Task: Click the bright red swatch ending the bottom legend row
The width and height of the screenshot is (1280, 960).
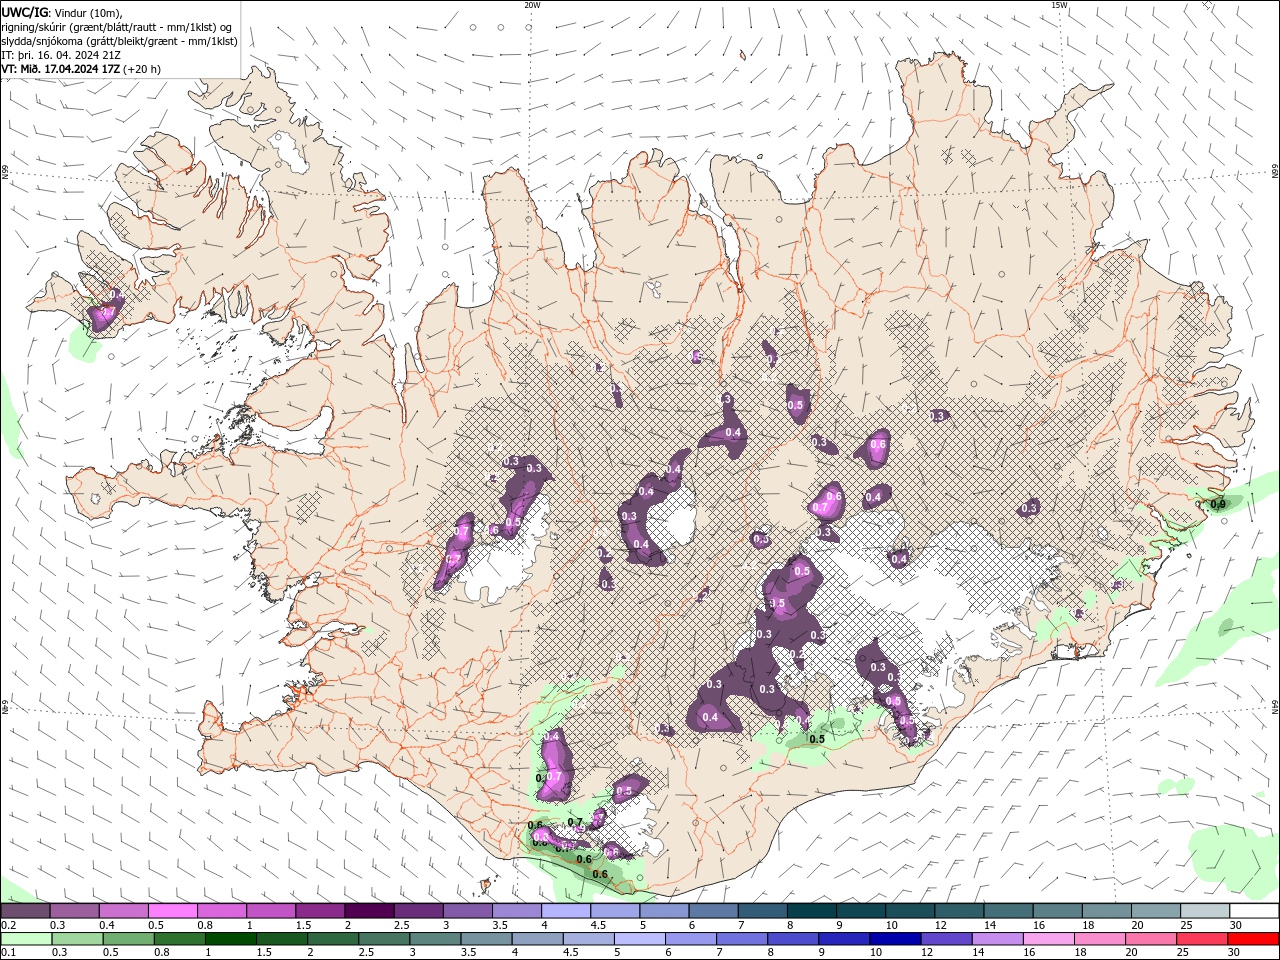Action: click(x=1255, y=939)
